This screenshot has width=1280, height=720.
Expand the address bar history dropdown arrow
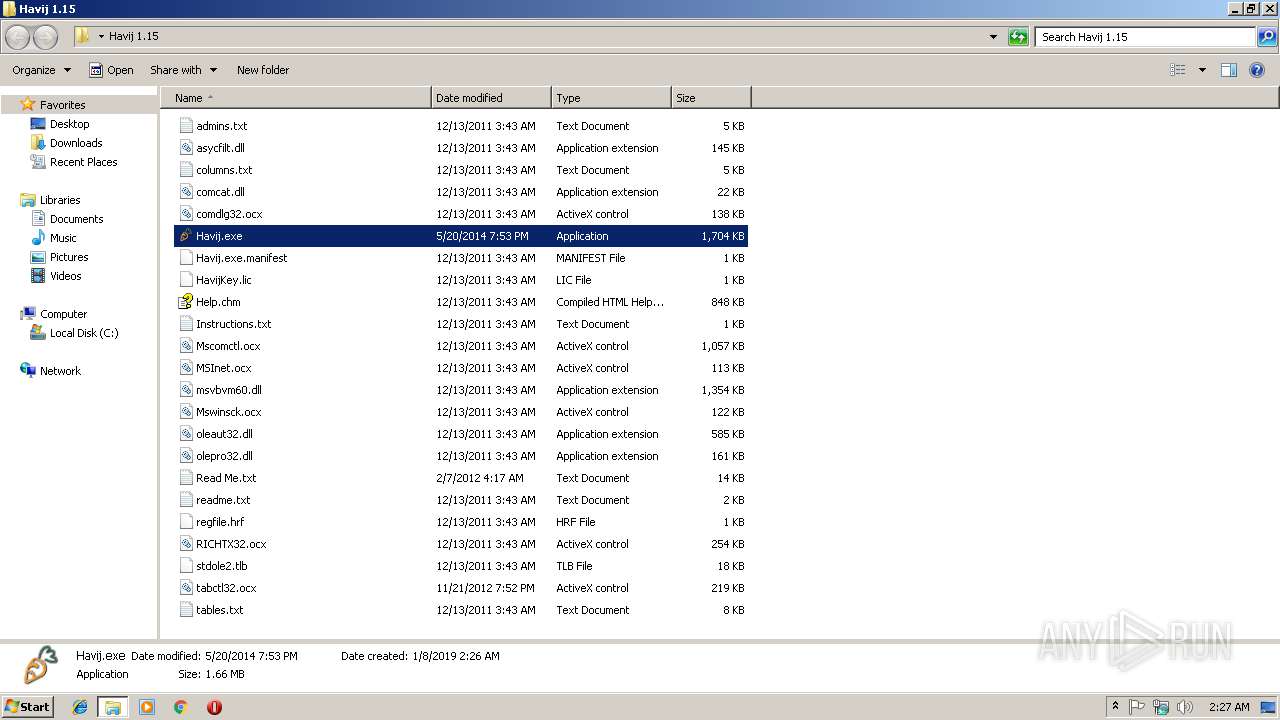[993, 37]
